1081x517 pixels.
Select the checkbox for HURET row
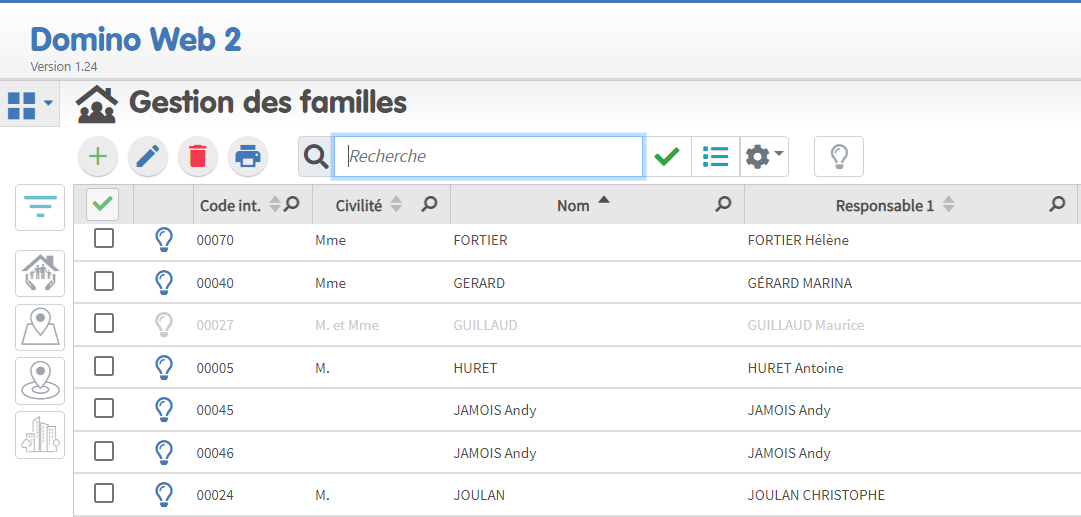[x=104, y=367]
